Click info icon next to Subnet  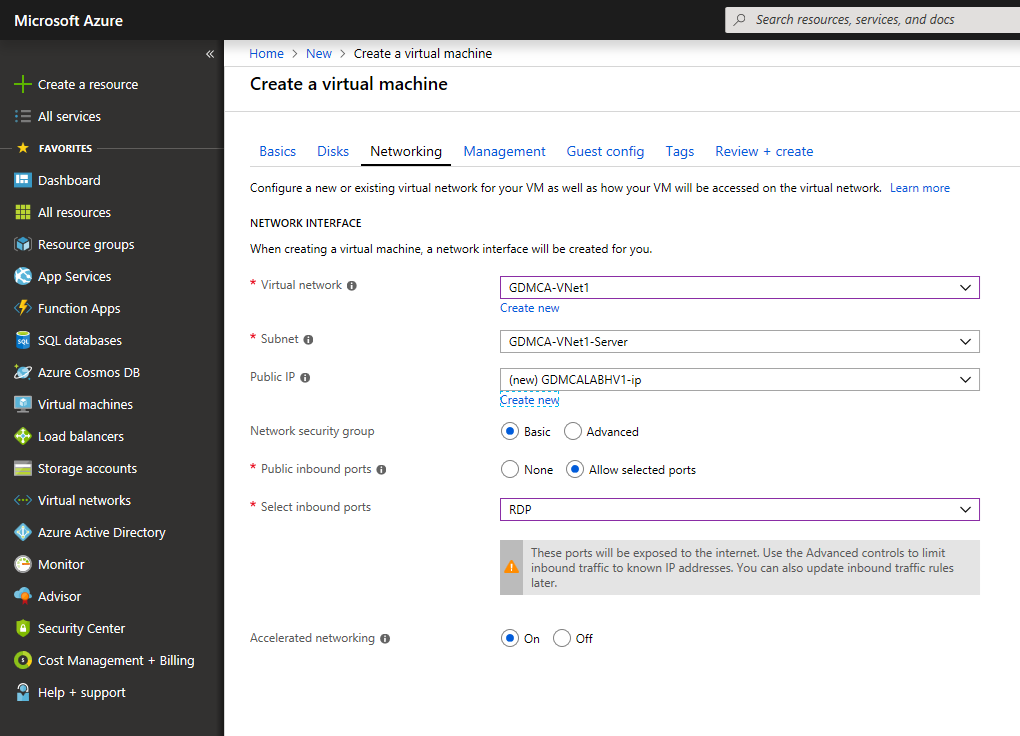(308, 340)
